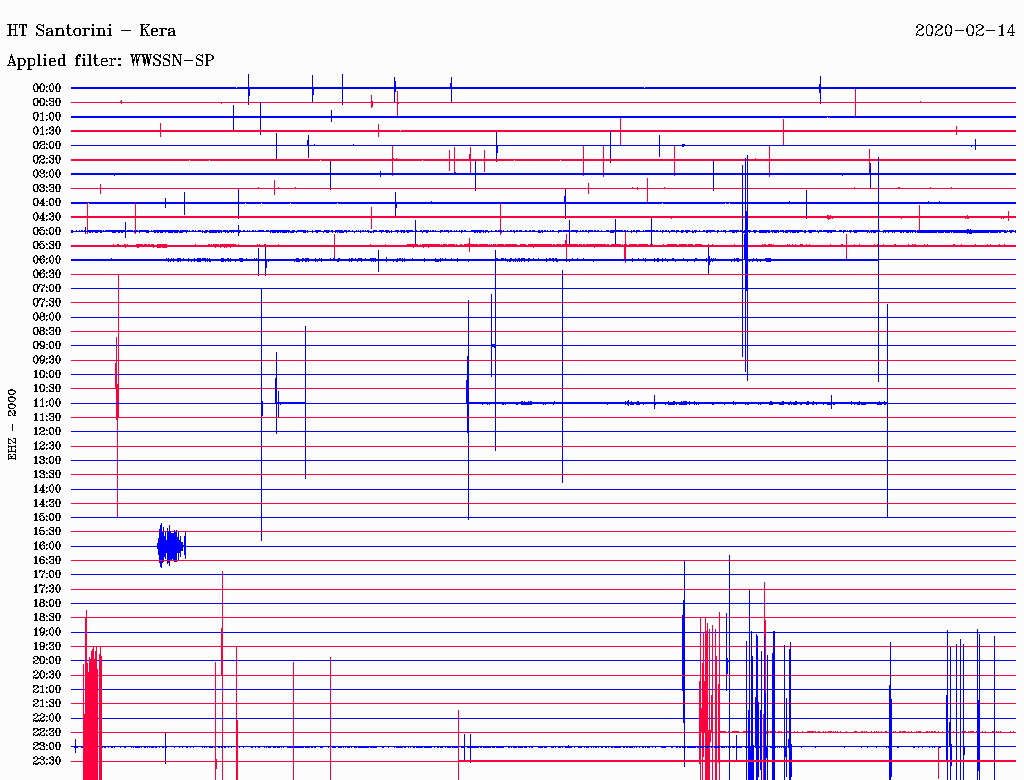Select the 01:00 time label
Screen dimensions: 1024x780
coord(47,116)
